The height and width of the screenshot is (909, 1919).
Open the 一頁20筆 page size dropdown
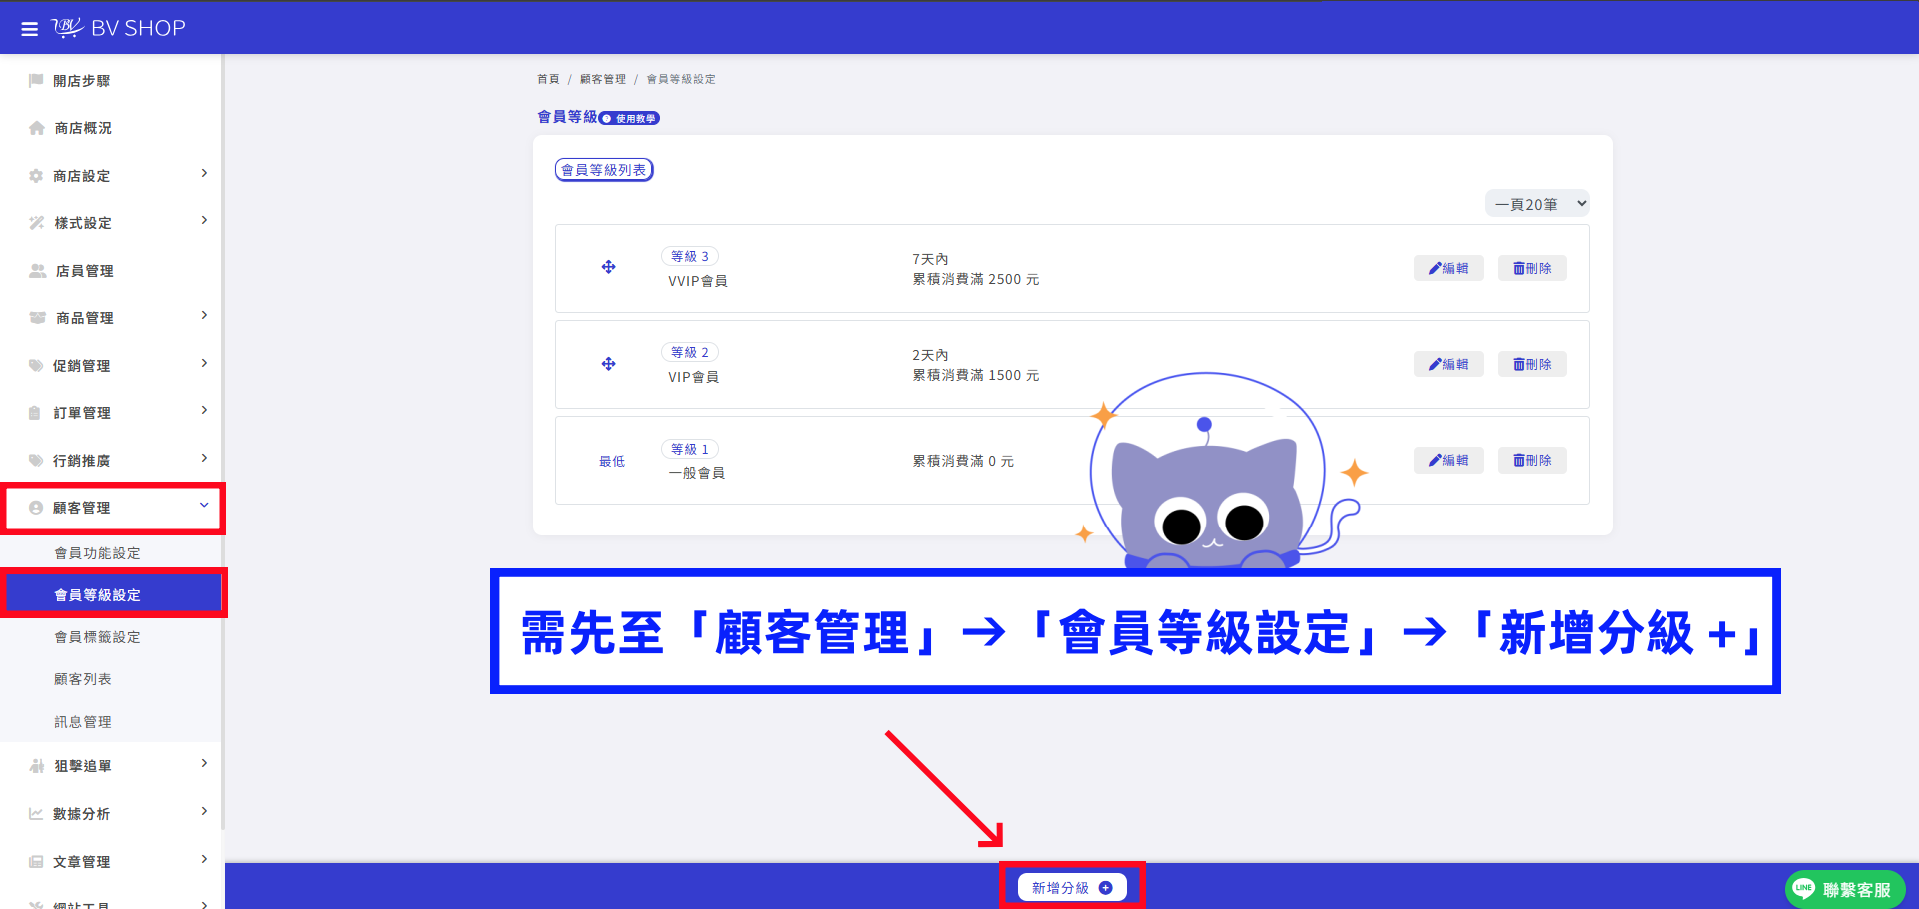pos(1537,204)
